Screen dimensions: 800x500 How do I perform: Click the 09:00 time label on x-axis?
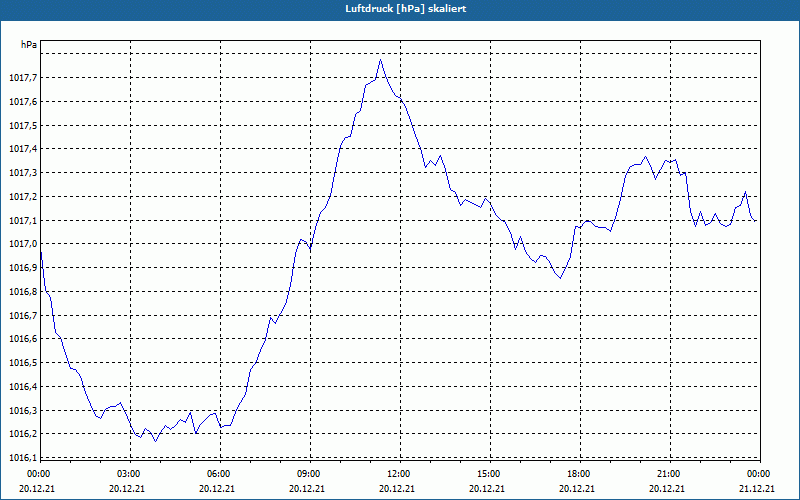click(310, 474)
